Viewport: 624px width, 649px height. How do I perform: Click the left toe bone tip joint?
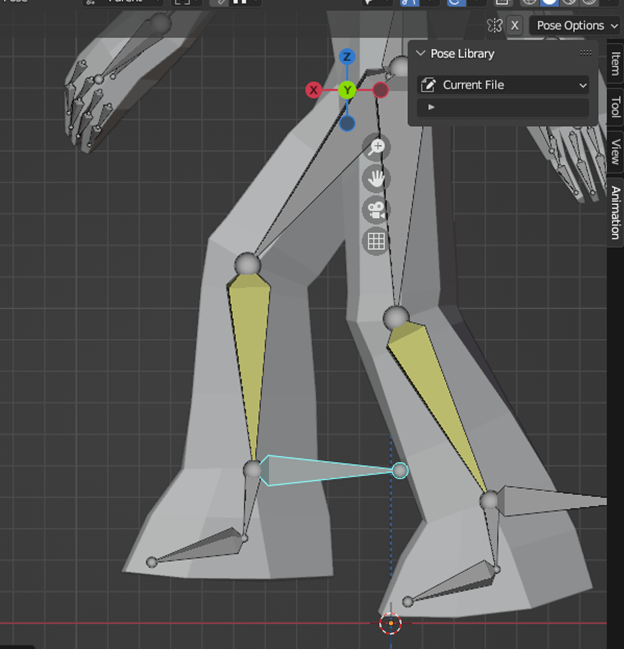[152, 562]
